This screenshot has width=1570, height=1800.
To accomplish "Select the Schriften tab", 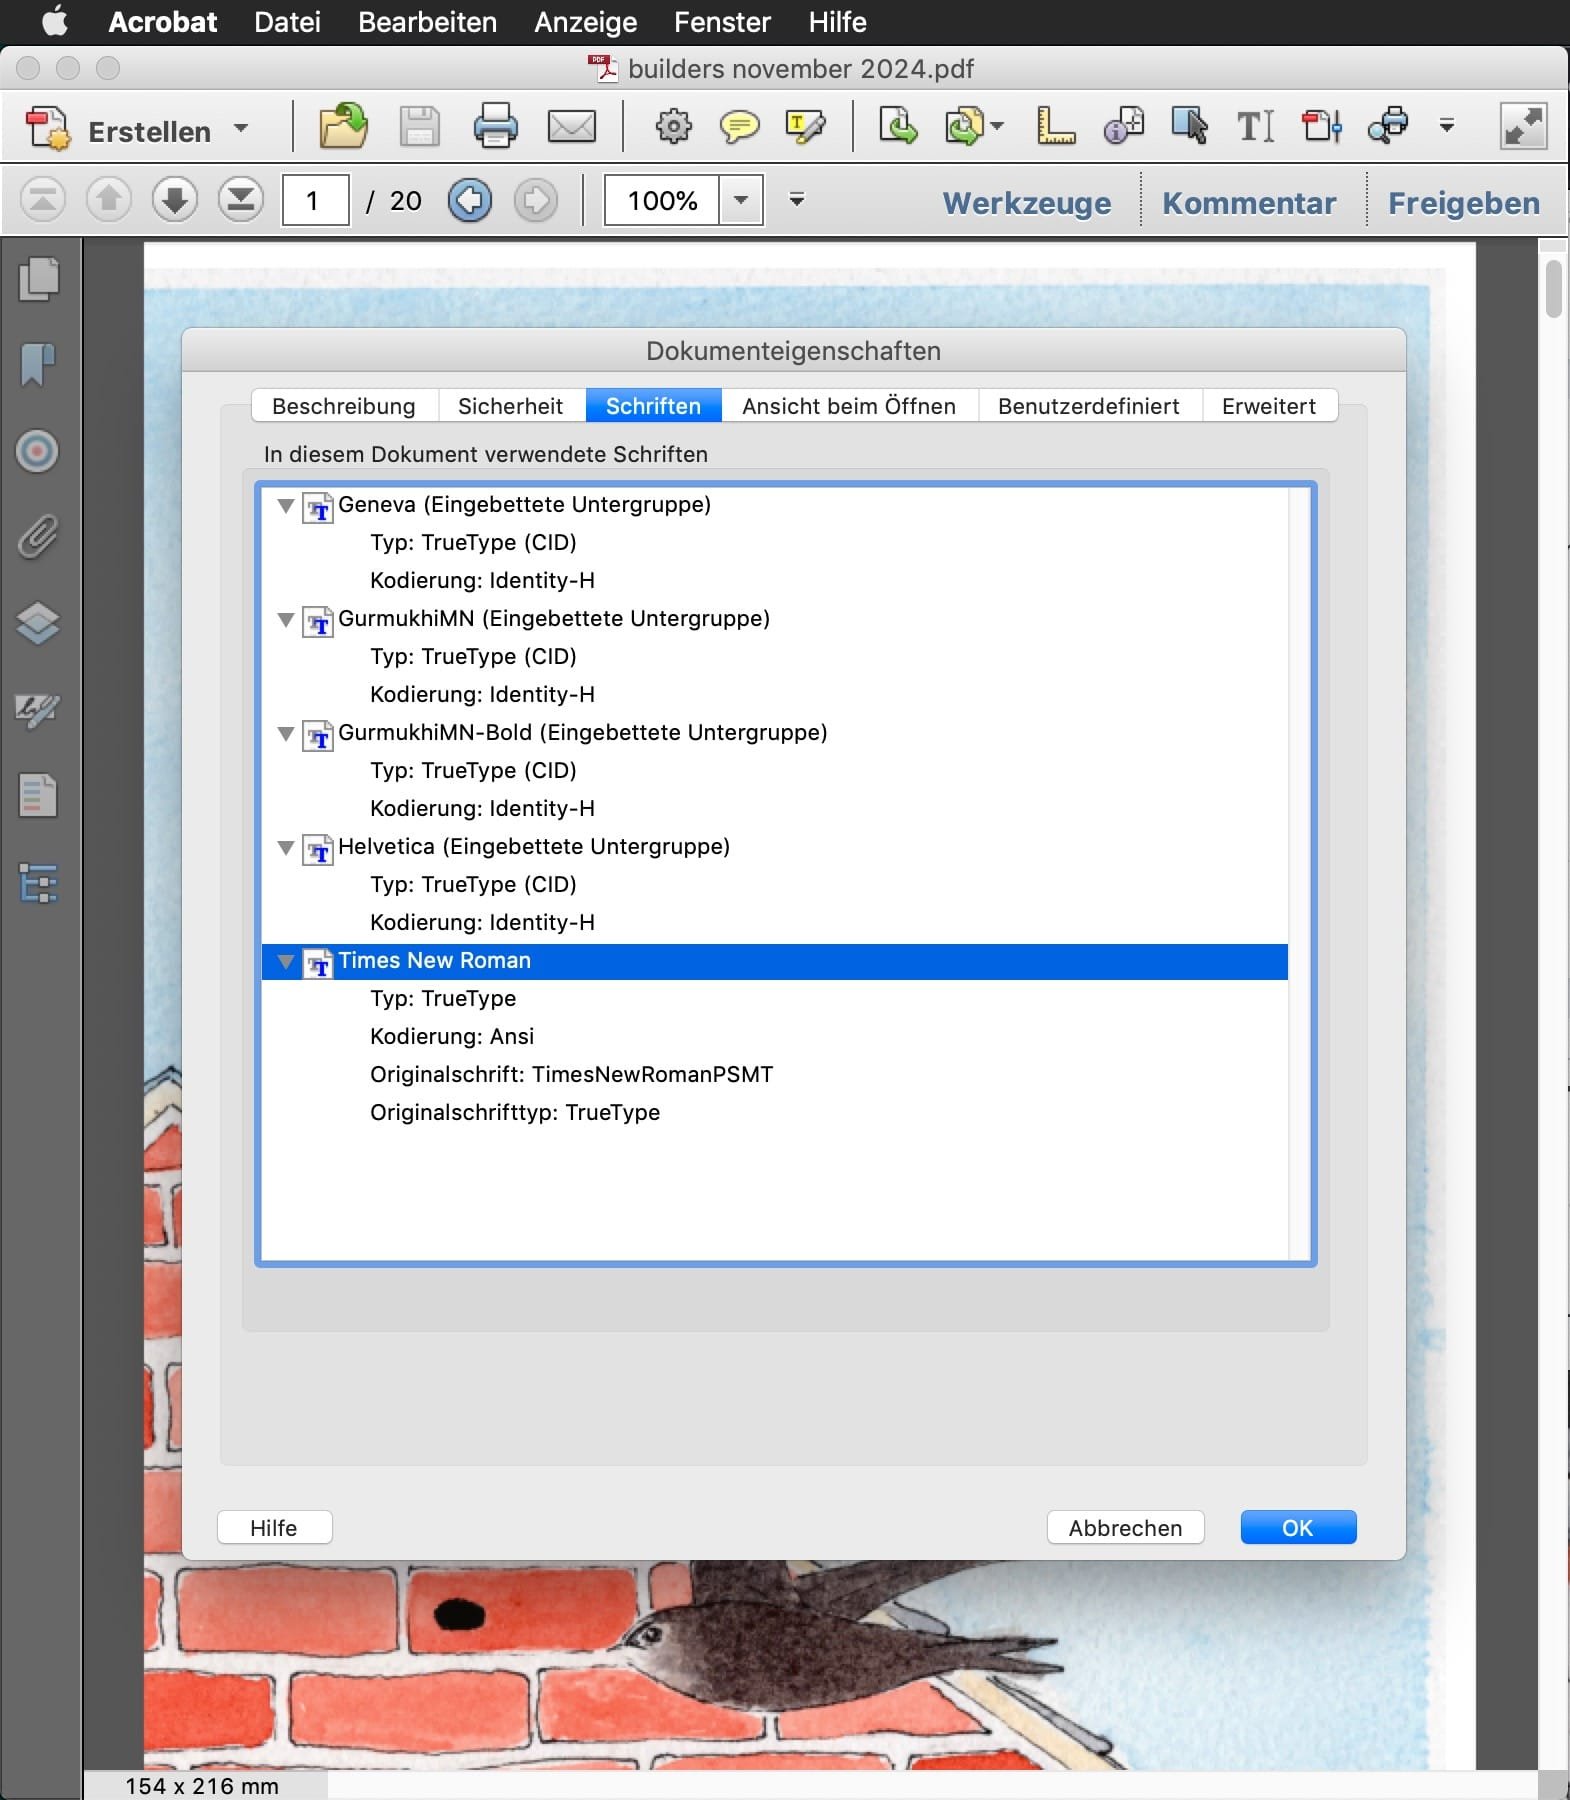I will (x=653, y=406).
